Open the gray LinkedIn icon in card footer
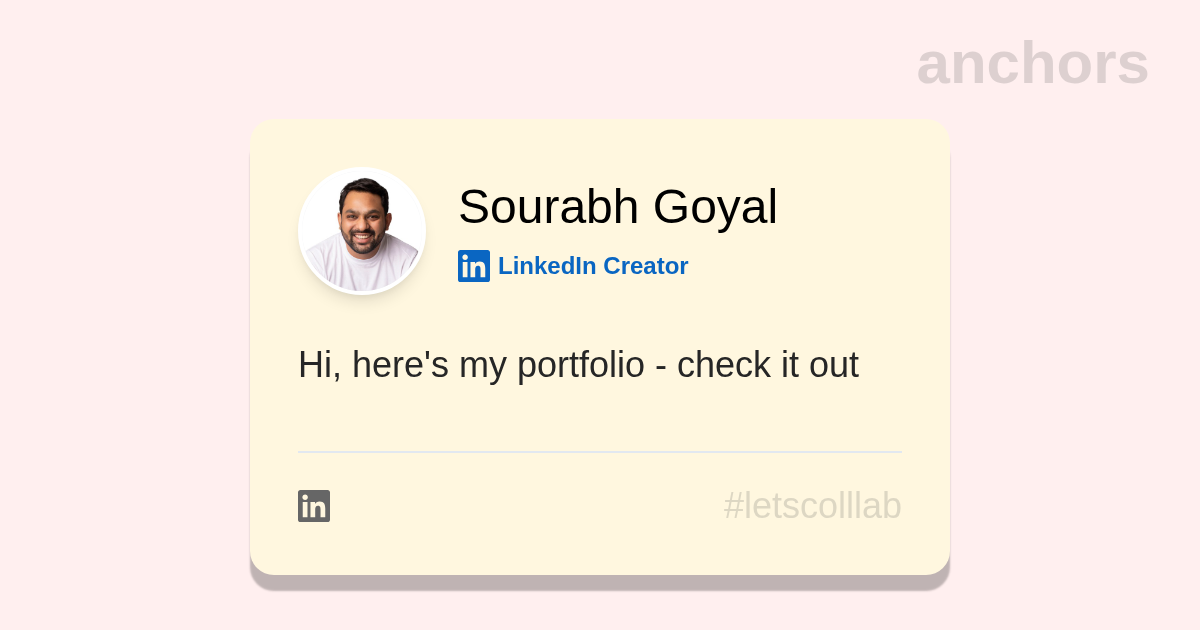Image resolution: width=1200 pixels, height=630 pixels. [314, 506]
